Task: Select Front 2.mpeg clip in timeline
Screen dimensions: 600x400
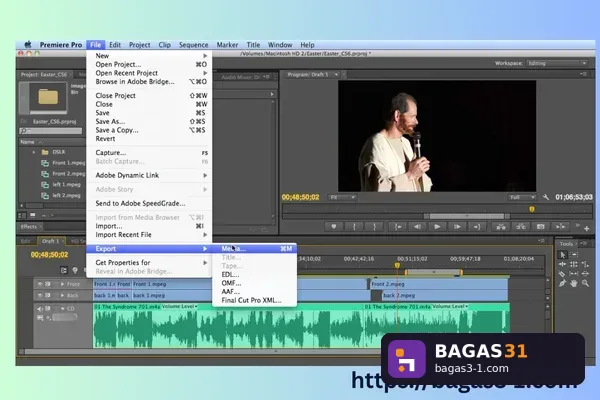Action: coord(439,284)
